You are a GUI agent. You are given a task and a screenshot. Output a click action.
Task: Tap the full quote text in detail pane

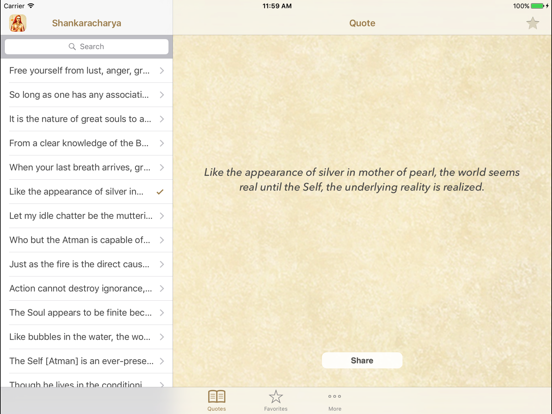pyautogui.click(x=362, y=180)
